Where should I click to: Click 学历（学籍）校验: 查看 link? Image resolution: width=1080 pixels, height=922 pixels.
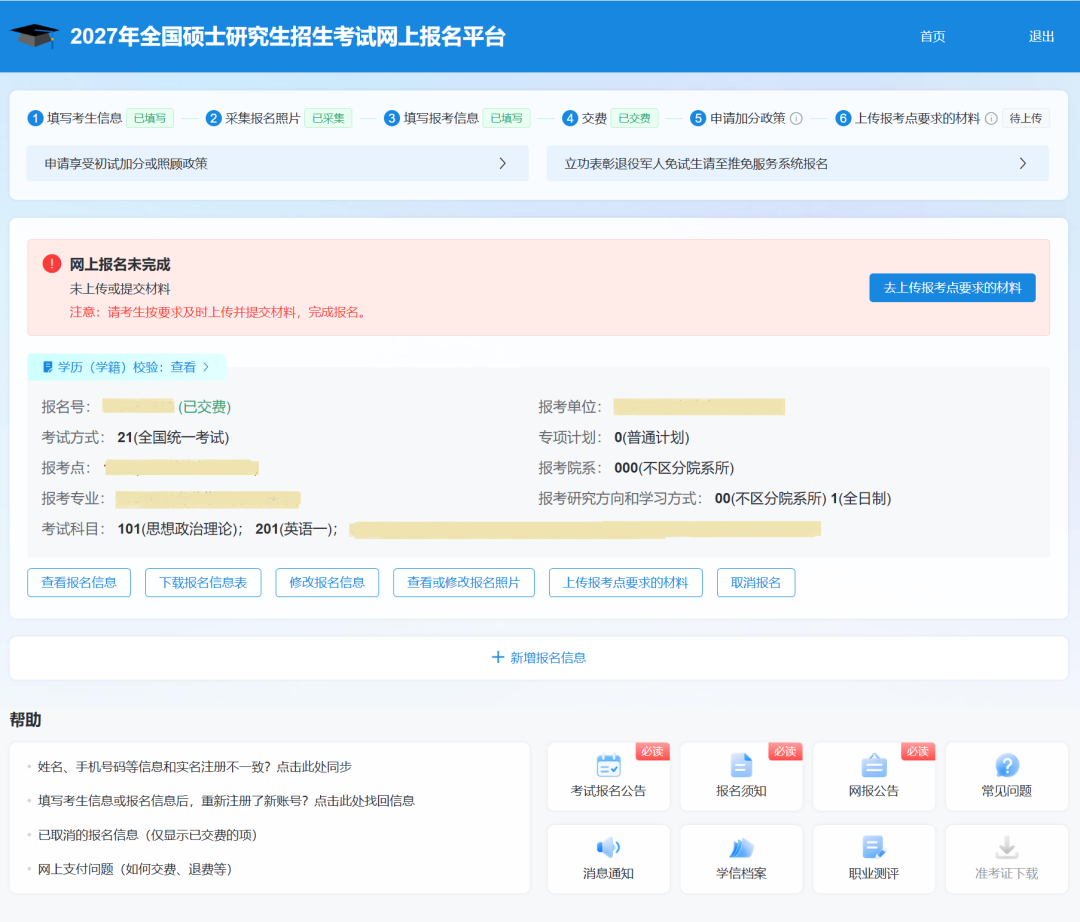click(127, 367)
